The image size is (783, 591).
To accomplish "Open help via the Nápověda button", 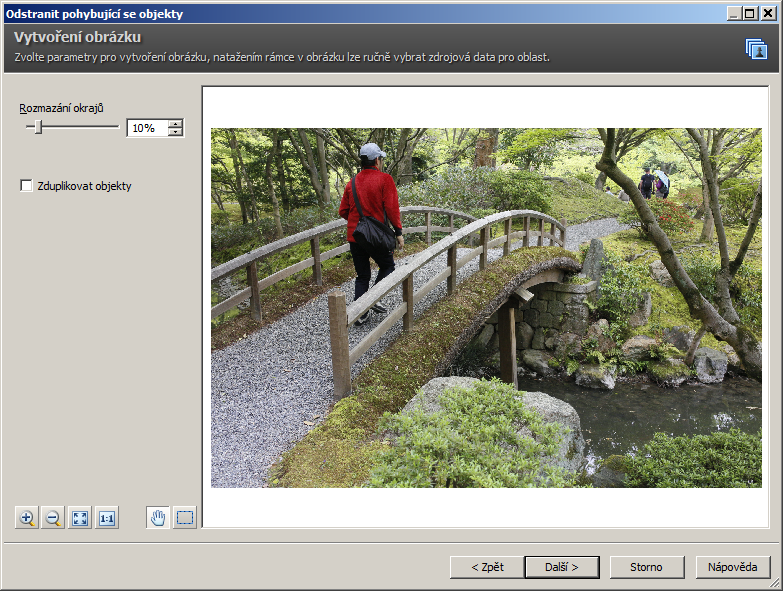I will (733, 567).
